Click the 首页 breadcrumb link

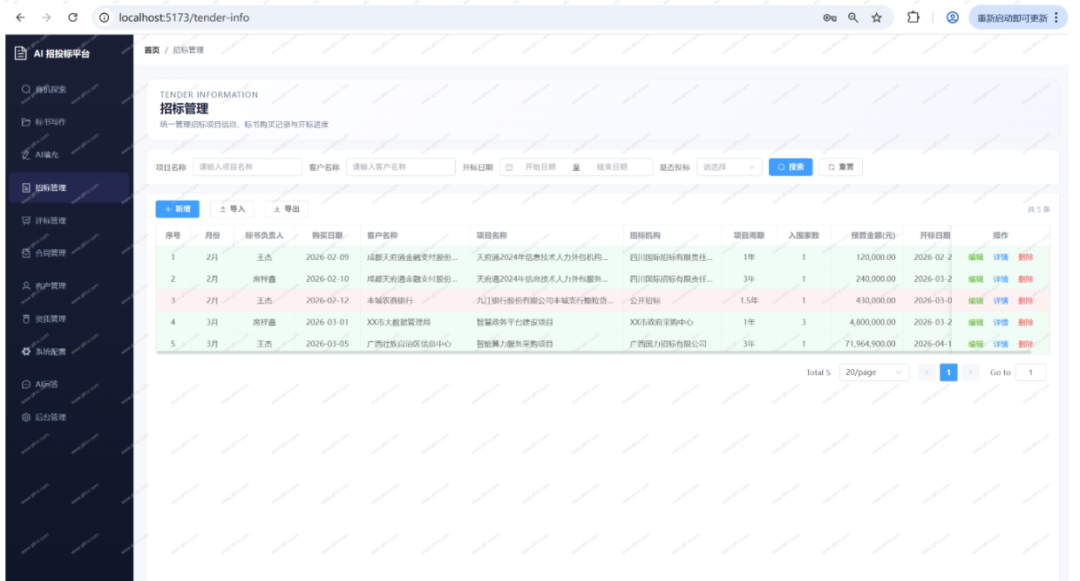pos(152,50)
